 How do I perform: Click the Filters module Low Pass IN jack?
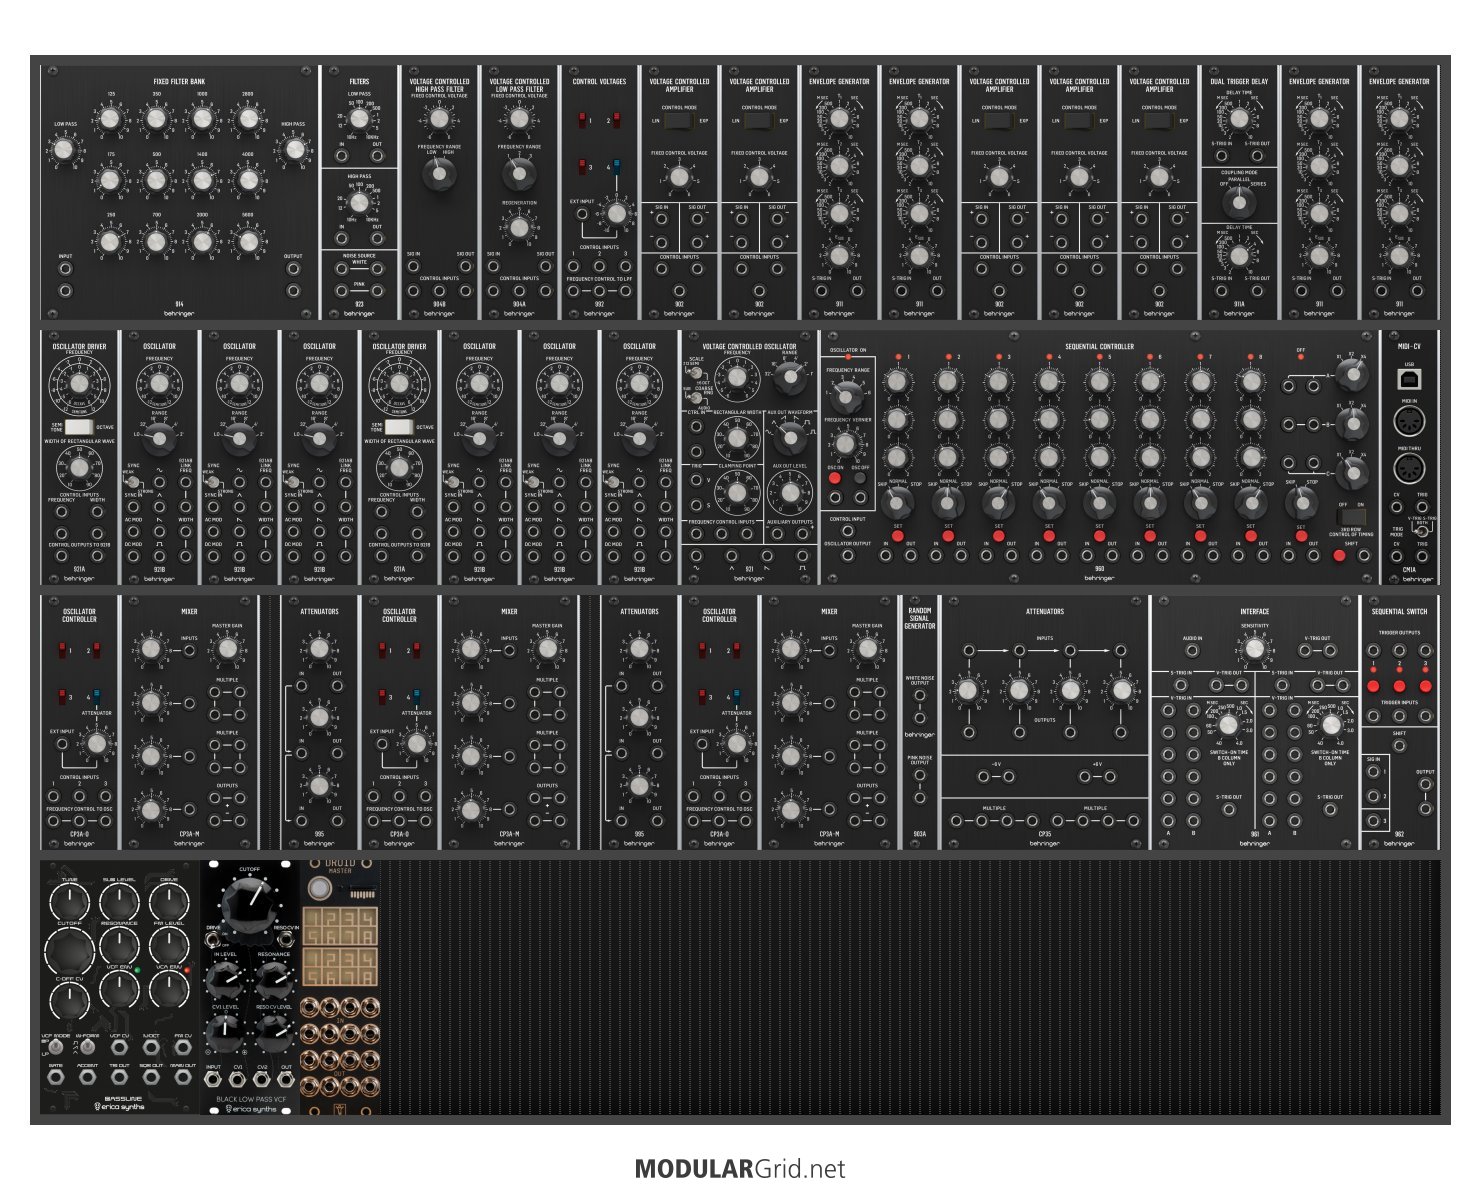(341, 155)
